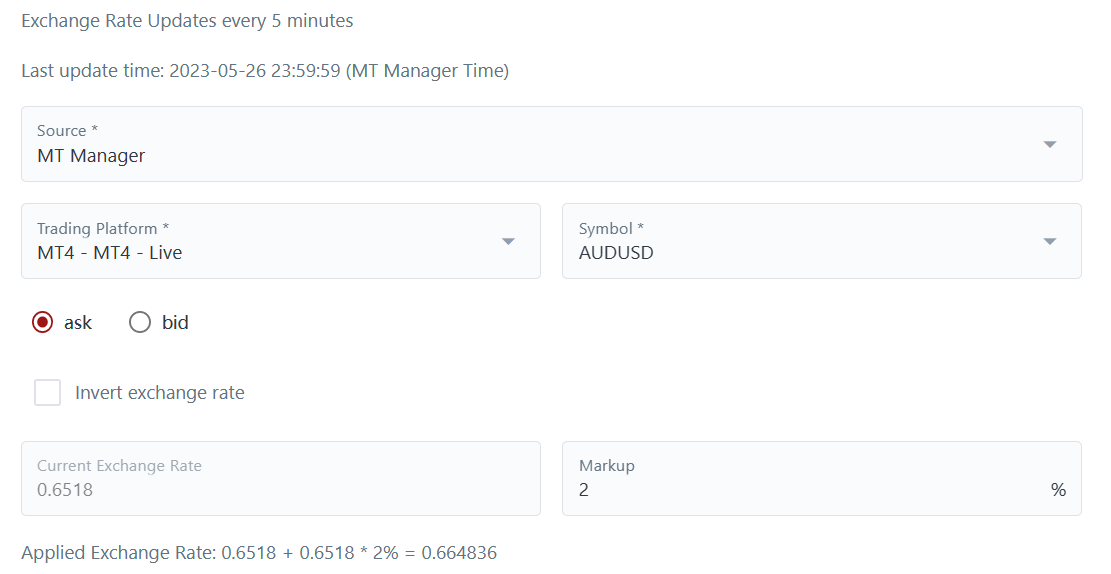The height and width of the screenshot is (574, 1111).
Task: Select the ask radio button
Action: tap(42, 322)
